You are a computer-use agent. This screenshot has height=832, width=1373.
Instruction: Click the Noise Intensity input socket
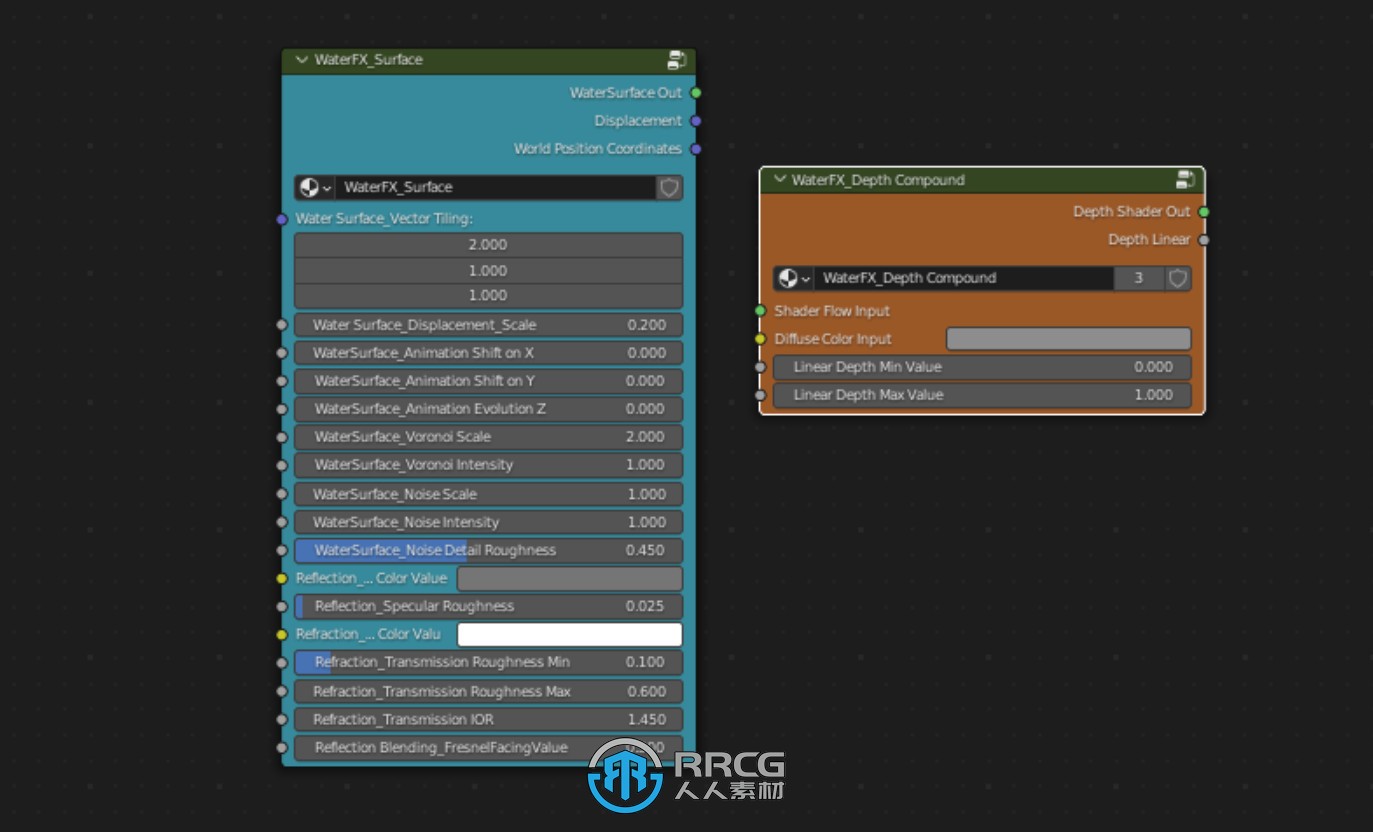click(282, 522)
